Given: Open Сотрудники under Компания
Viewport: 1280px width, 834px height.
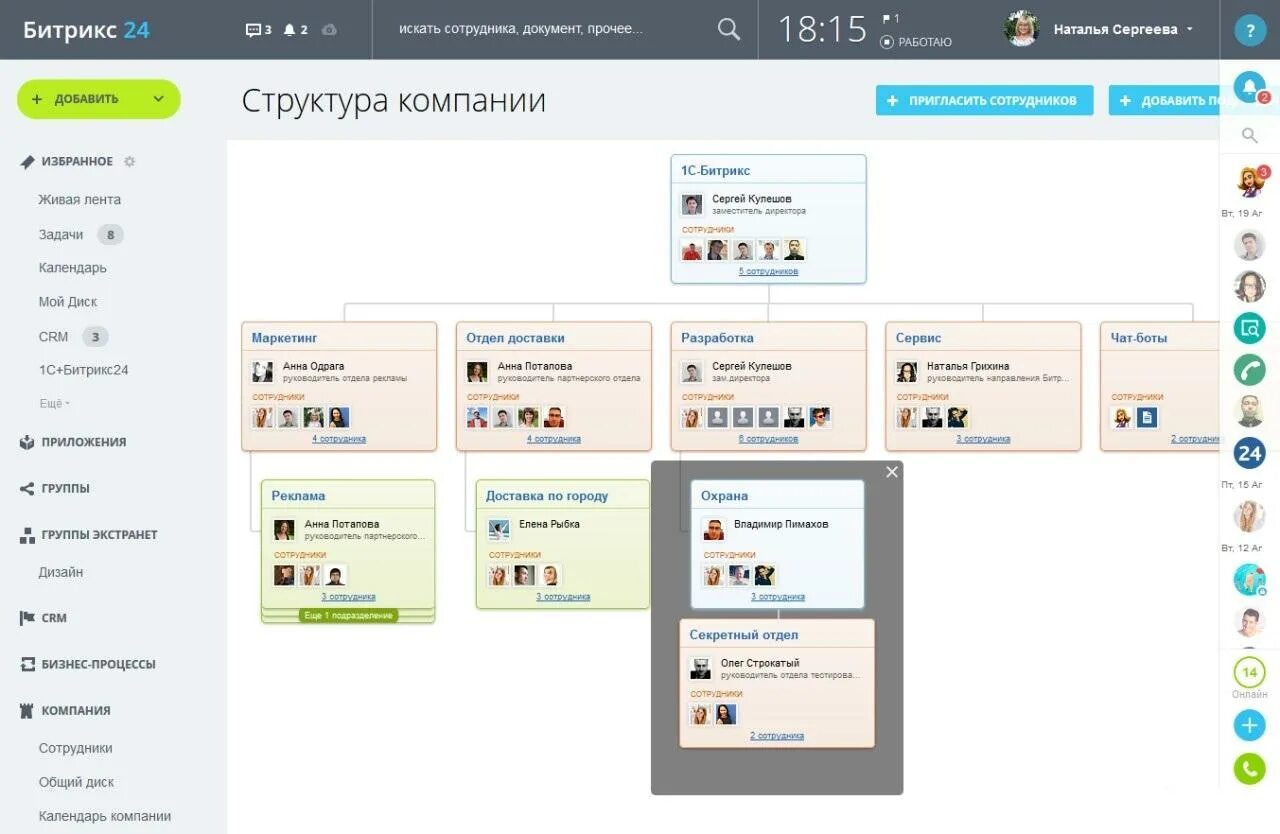Looking at the screenshot, I should coord(75,748).
